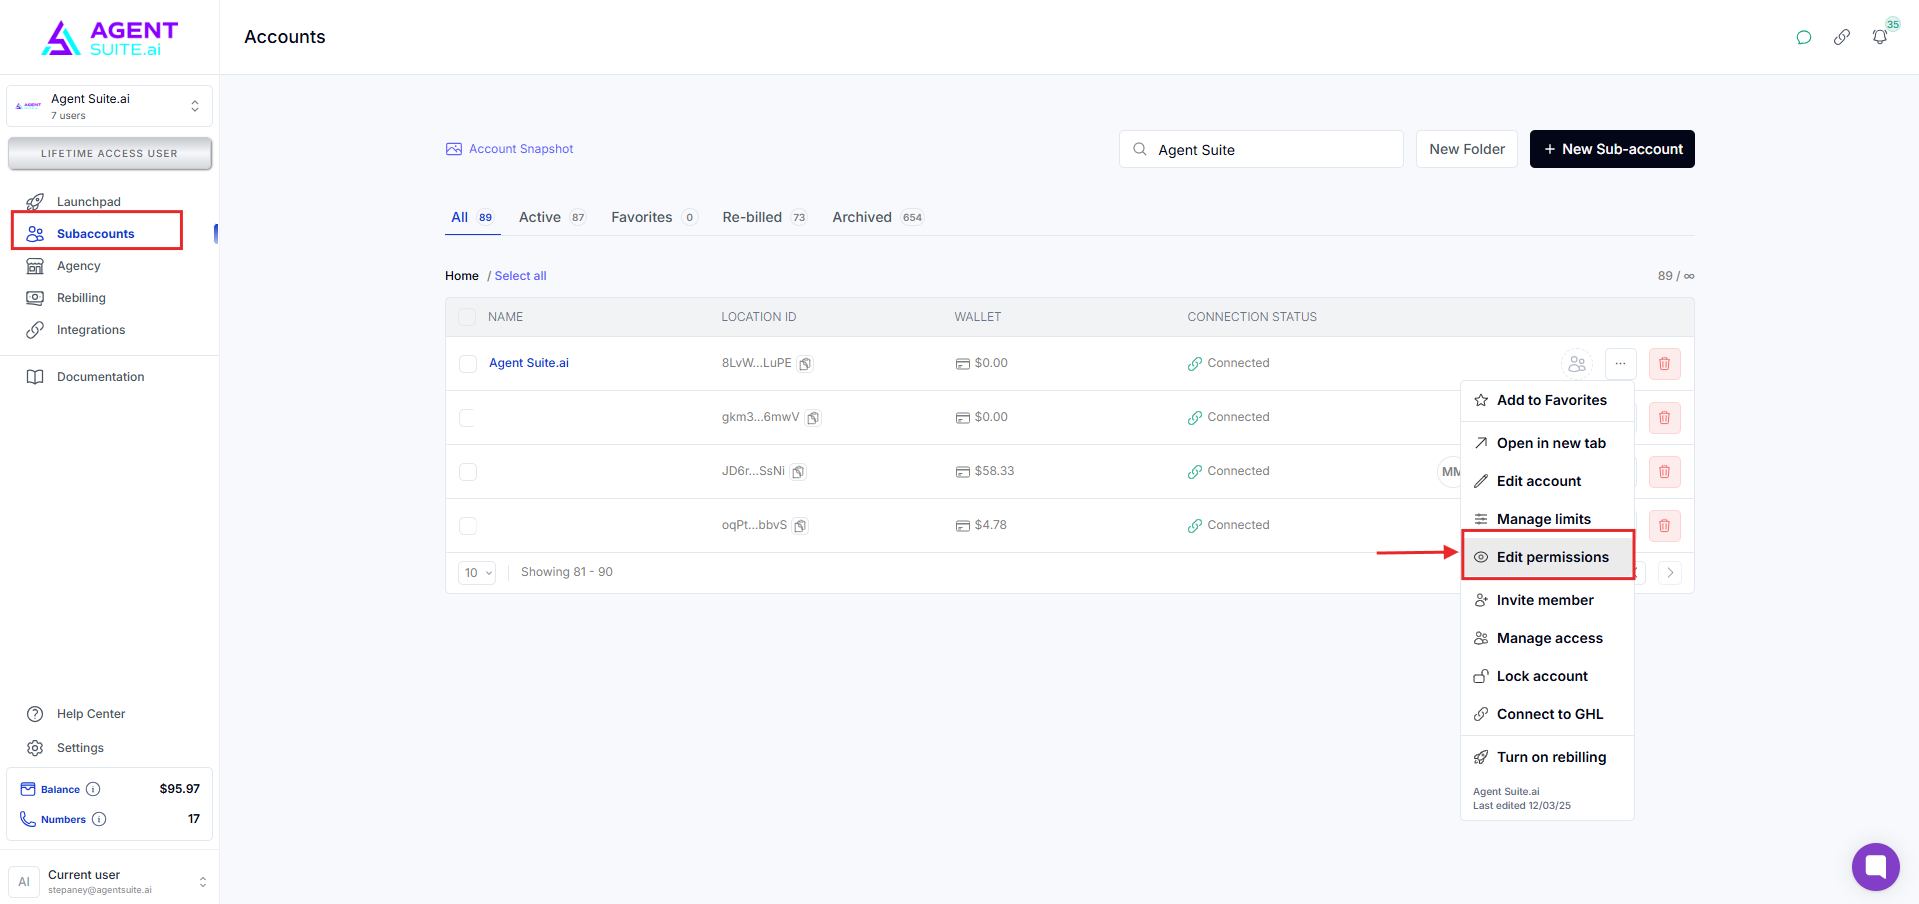This screenshot has height=904, width=1919.
Task: Click the link icon in top header
Action: [1842, 38]
